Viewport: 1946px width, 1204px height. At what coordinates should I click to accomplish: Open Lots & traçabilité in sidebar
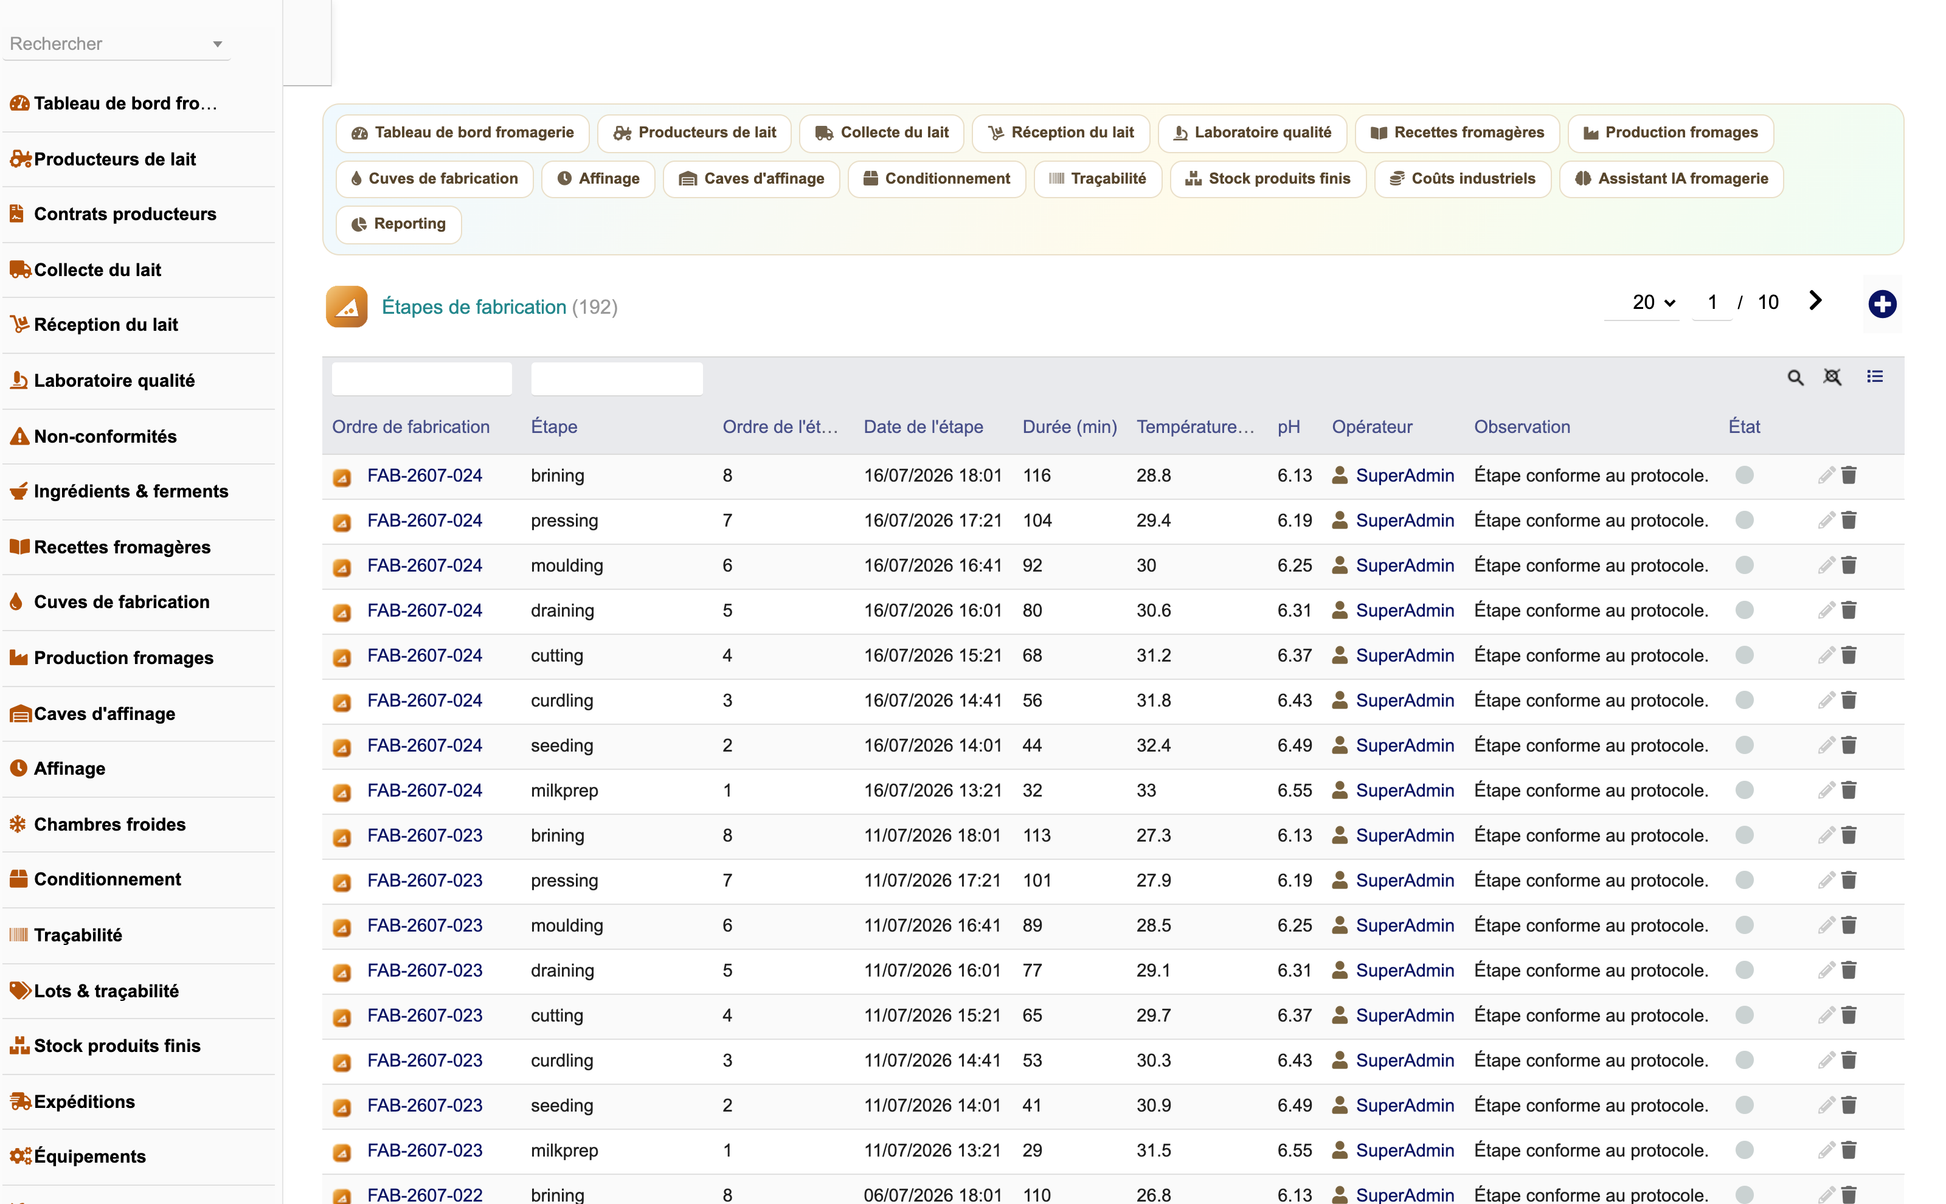[x=139, y=991]
